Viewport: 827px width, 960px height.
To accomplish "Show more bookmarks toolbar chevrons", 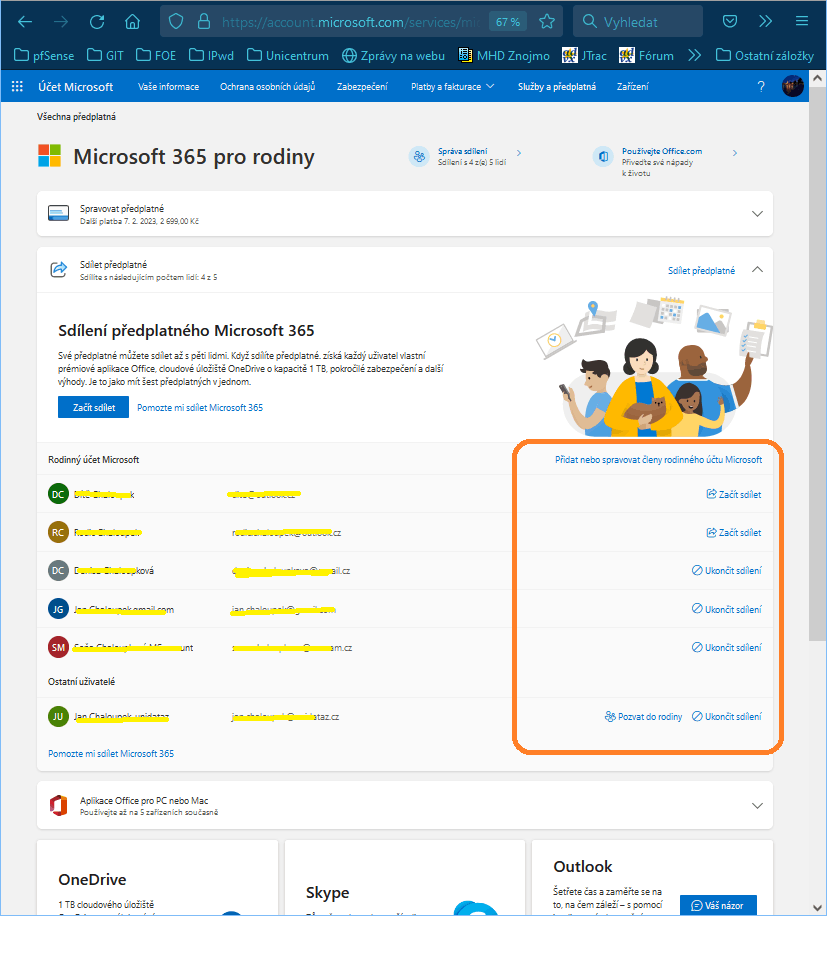I will pyautogui.click(x=694, y=56).
